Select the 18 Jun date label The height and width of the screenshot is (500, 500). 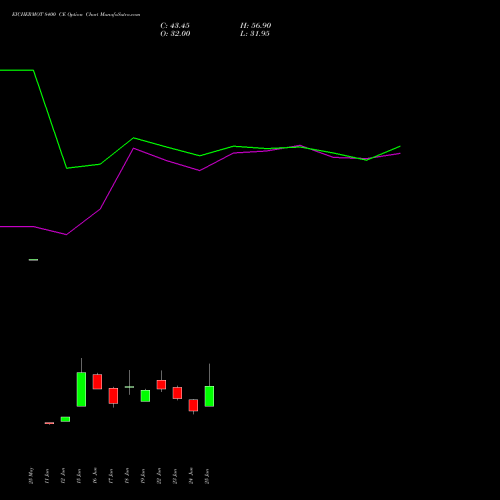(128, 476)
